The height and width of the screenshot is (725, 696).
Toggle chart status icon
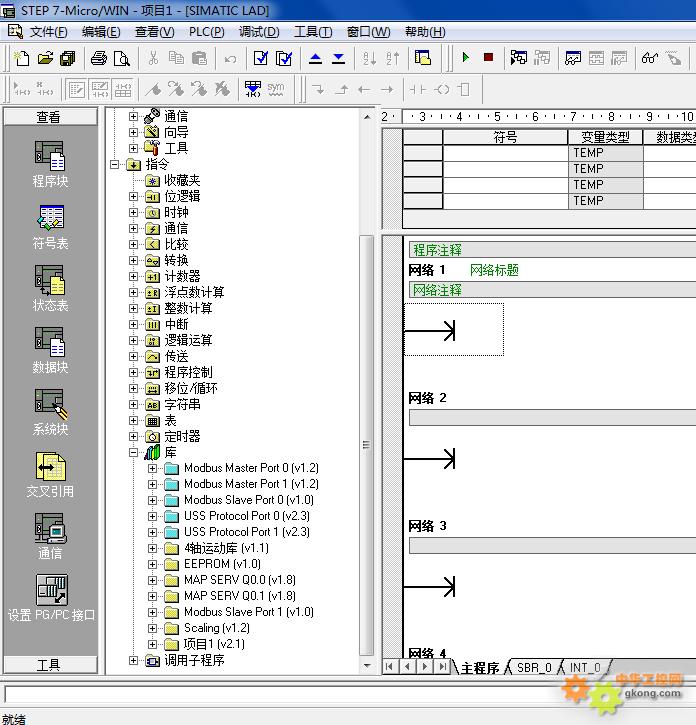point(573,58)
